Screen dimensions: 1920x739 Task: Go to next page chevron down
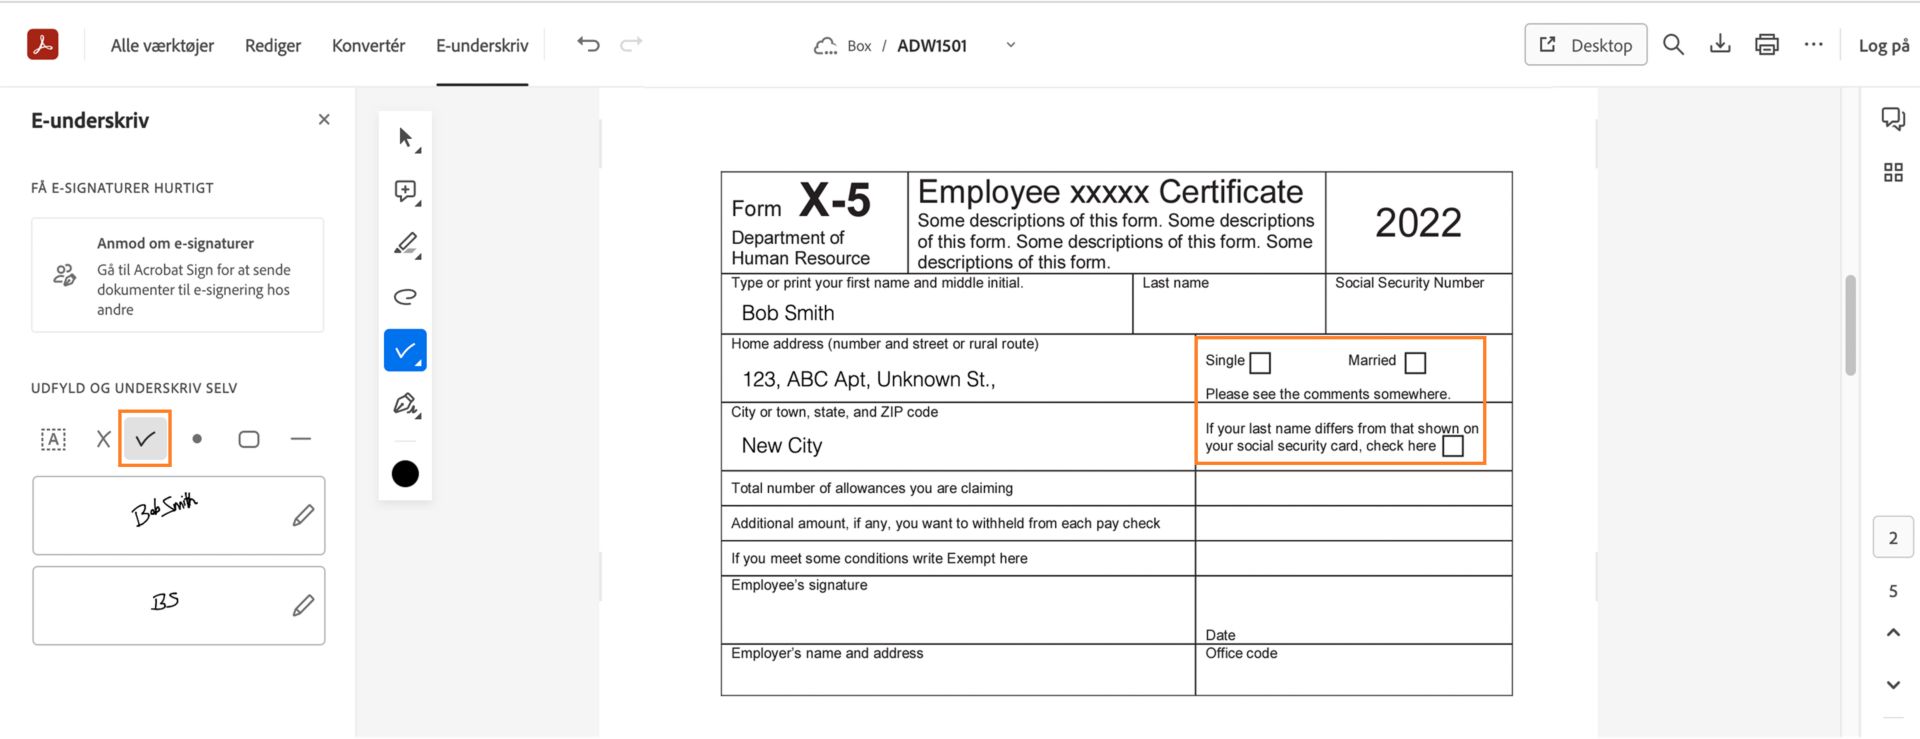1893,685
